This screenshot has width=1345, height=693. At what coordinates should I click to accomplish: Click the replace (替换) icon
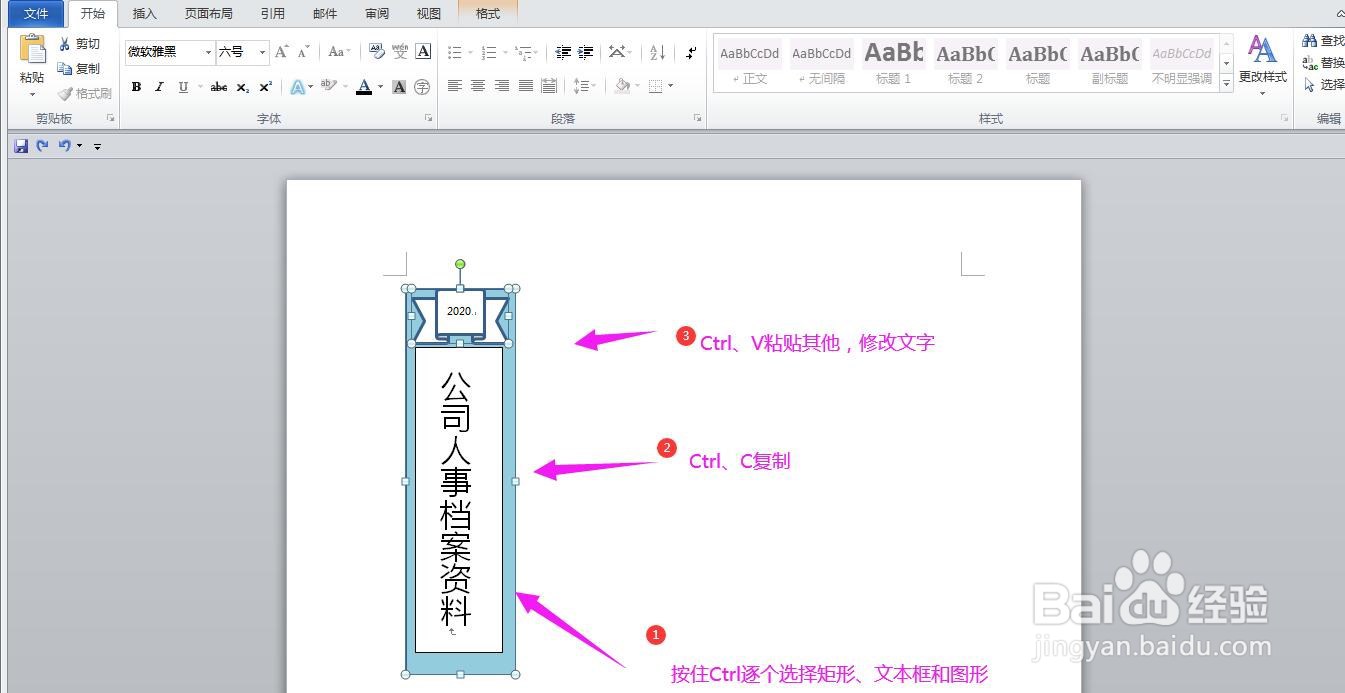pos(1322,62)
